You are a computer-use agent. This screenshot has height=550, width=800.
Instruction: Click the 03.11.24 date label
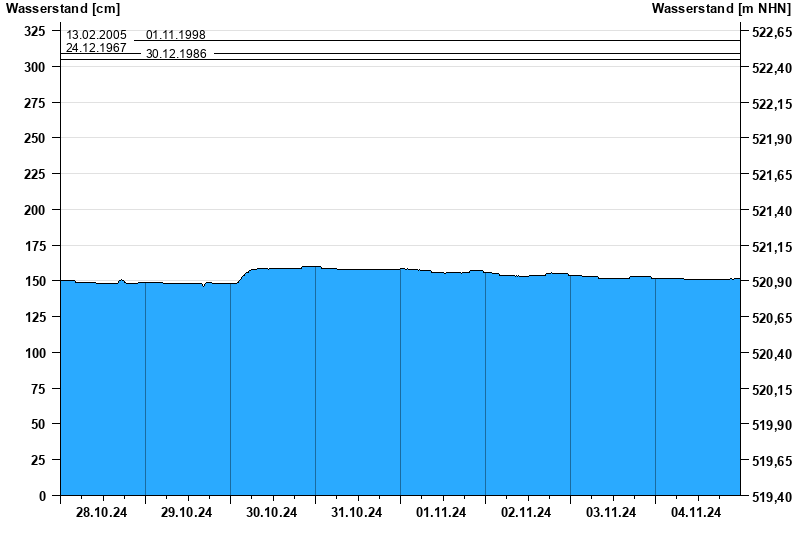point(612,513)
